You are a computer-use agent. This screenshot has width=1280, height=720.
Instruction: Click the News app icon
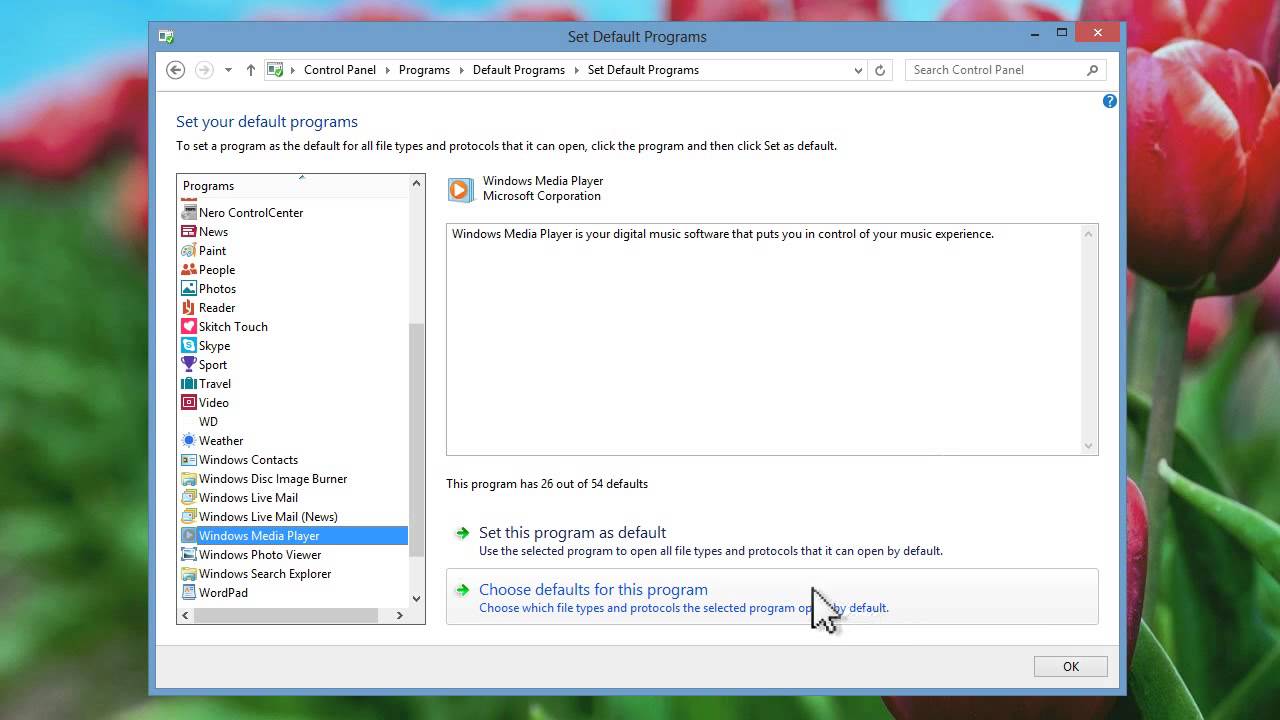(189, 231)
